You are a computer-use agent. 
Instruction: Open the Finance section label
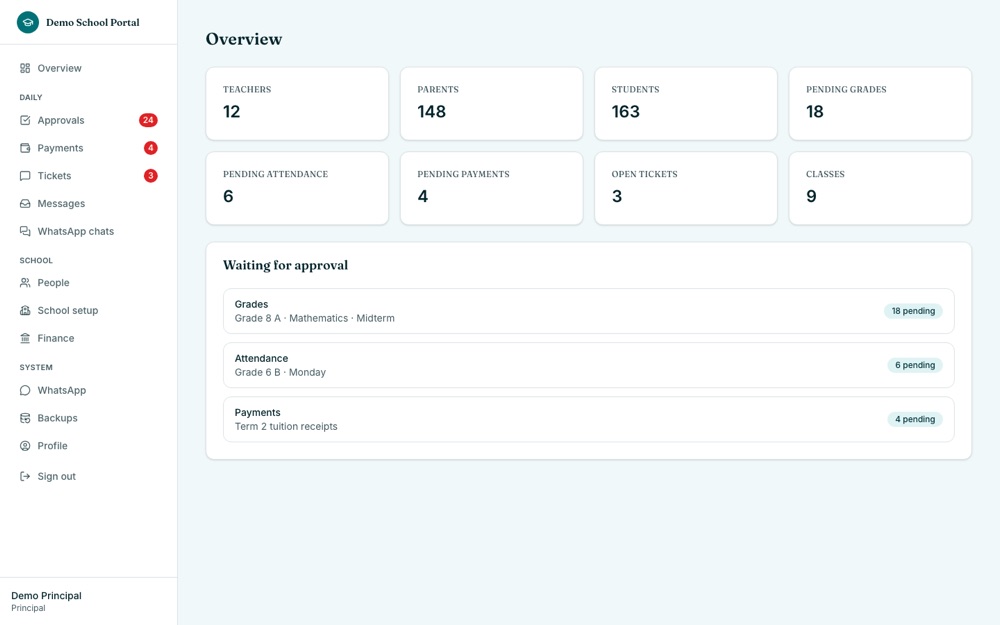(x=55, y=338)
